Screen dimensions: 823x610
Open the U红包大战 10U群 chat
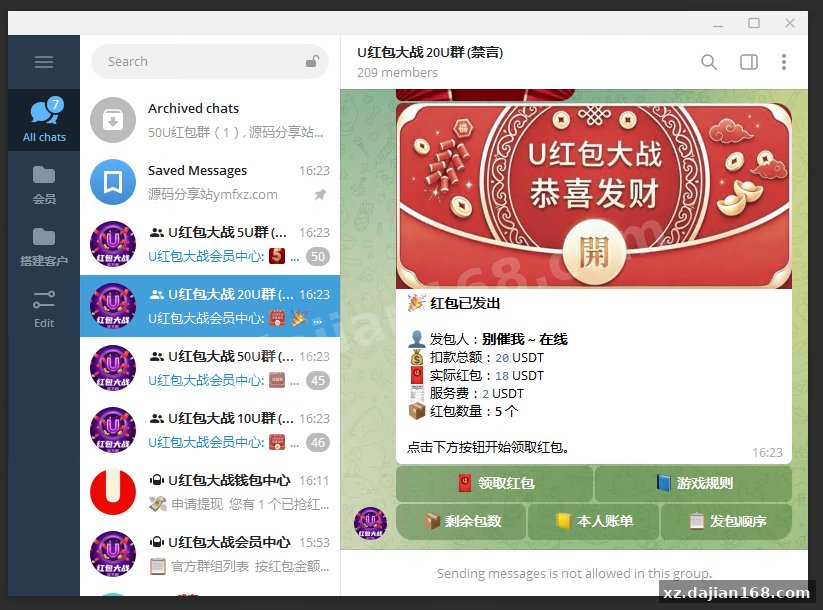[x=210, y=430]
